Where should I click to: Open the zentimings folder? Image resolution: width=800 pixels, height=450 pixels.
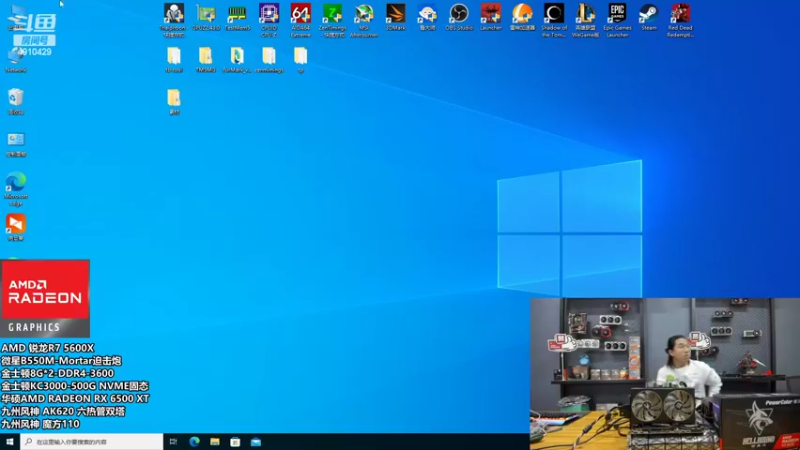click(269, 60)
